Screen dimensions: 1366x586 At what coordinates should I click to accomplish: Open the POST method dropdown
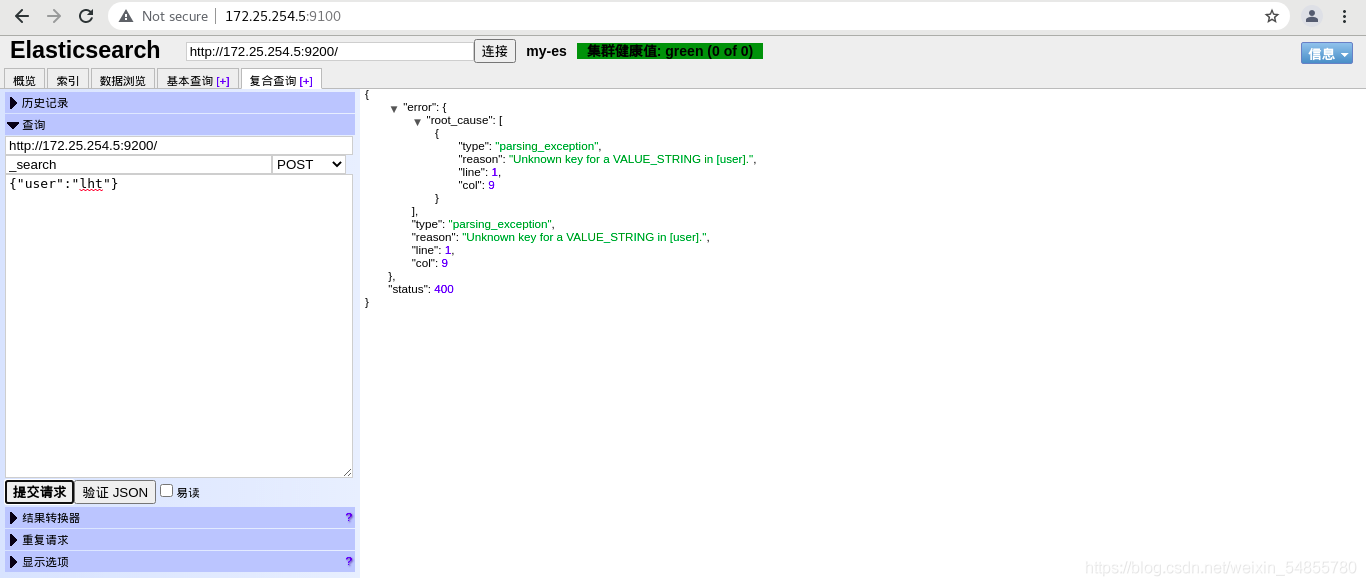(x=309, y=164)
